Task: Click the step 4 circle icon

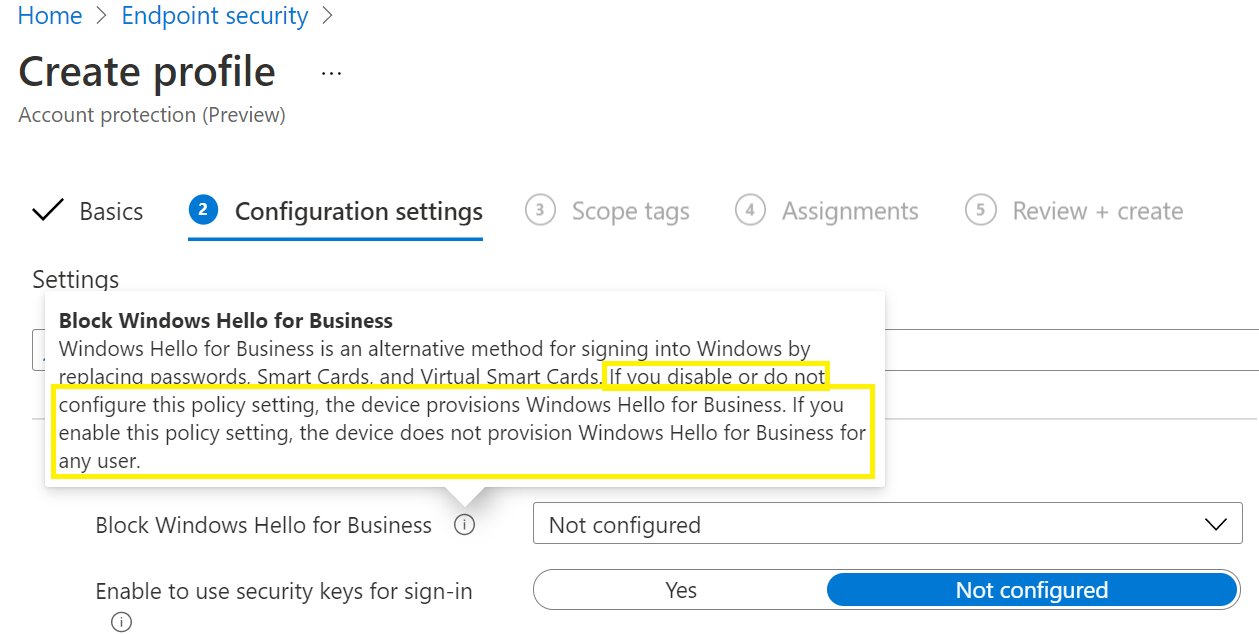Action: point(750,210)
